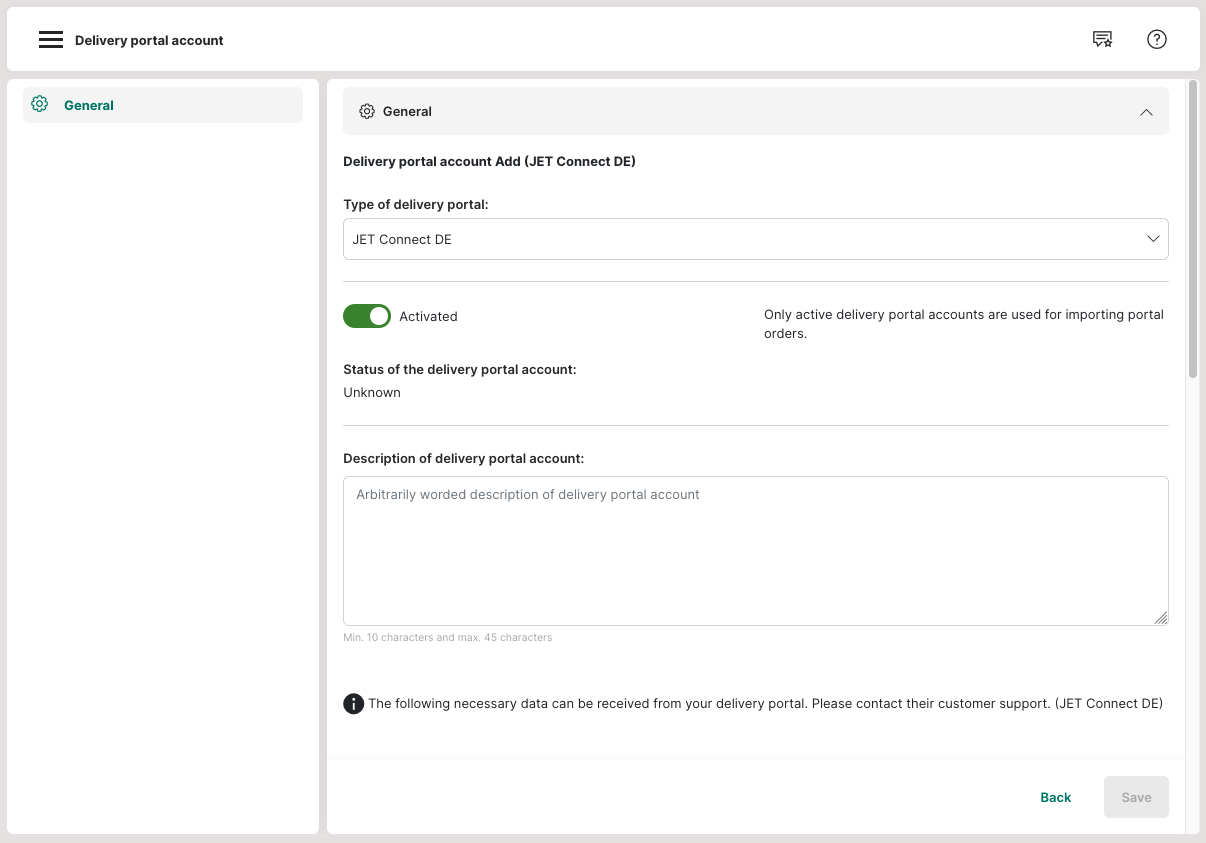Image resolution: width=1206 pixels, height=843 pixels.
Task: Click the Type of delivery portal label
Action: (415, 204)
